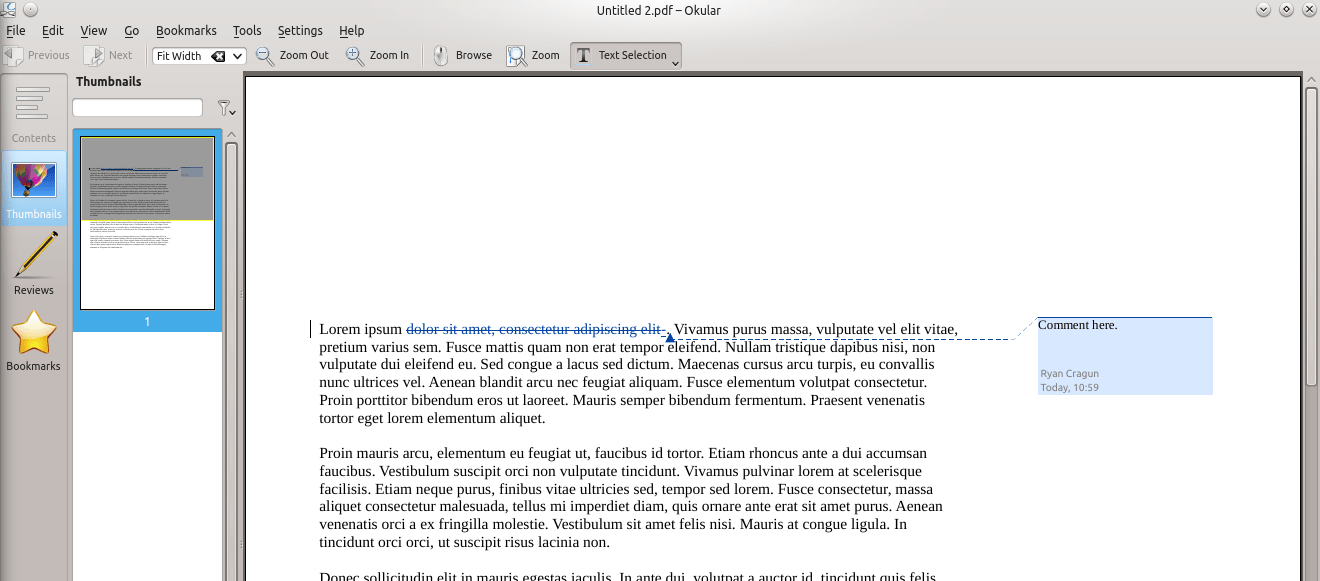Screen dimensions: 1320x581
Task: Open the File menu
Action: [x=15, y=30]
